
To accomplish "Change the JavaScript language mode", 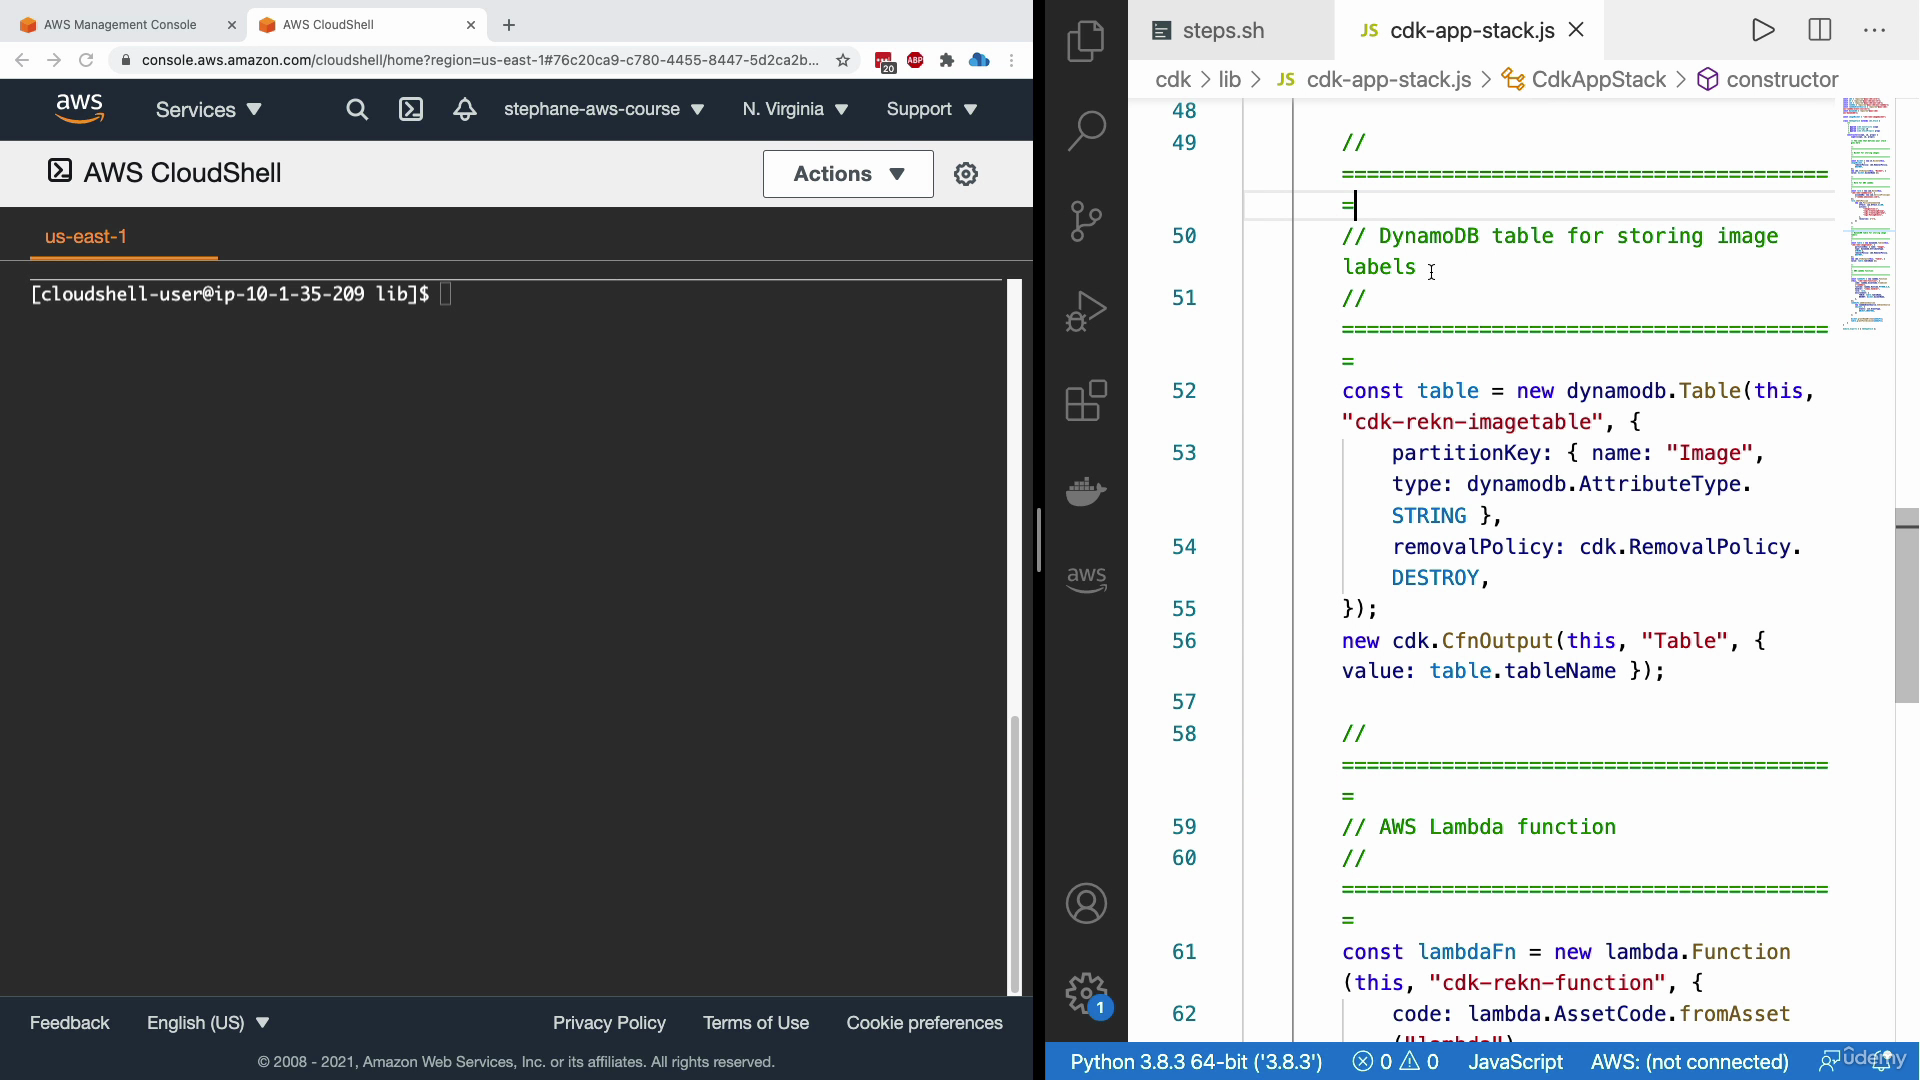I will pyautogui.click(x=1515, y=1062).
